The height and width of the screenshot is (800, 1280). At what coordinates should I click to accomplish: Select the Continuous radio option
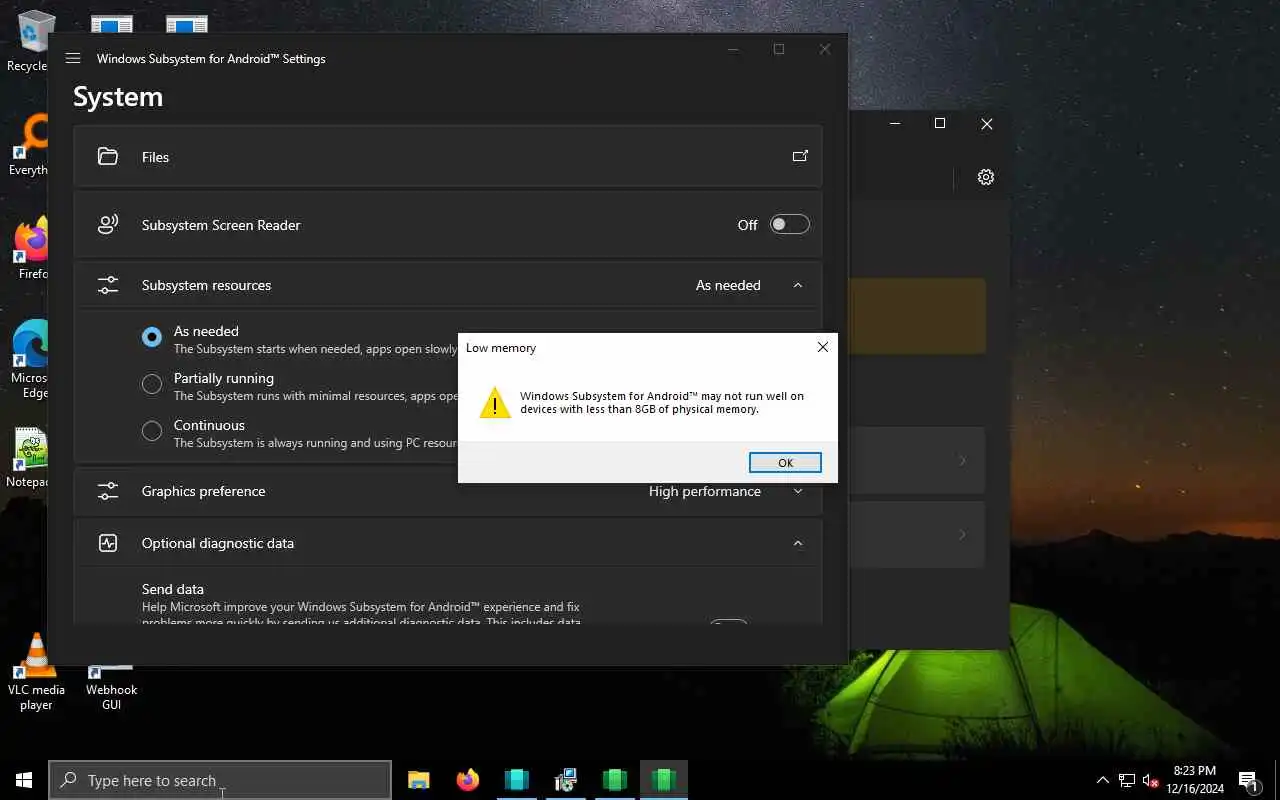(x=152, y=431)
